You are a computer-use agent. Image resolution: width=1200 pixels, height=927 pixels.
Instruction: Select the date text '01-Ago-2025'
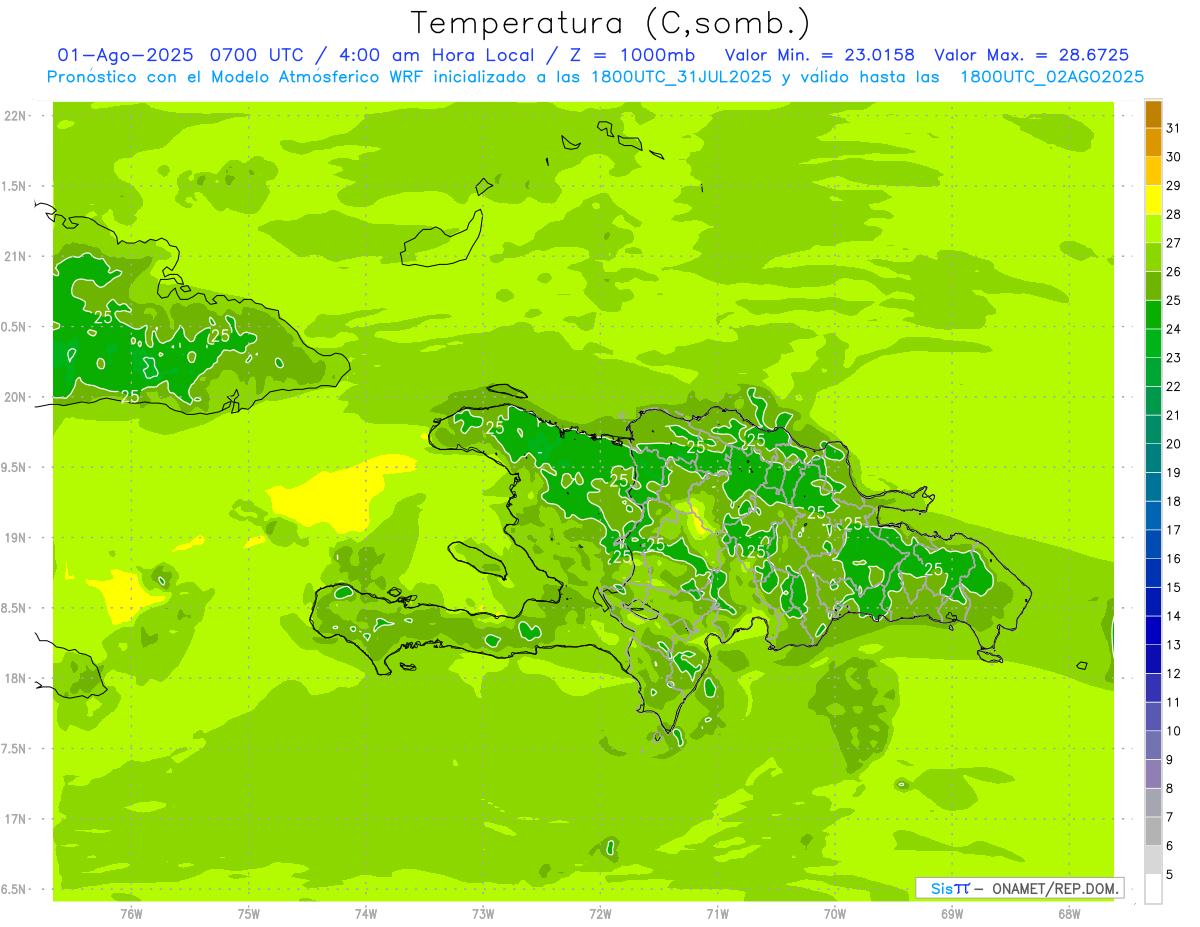pyautogui.click(x=126, y=55)
